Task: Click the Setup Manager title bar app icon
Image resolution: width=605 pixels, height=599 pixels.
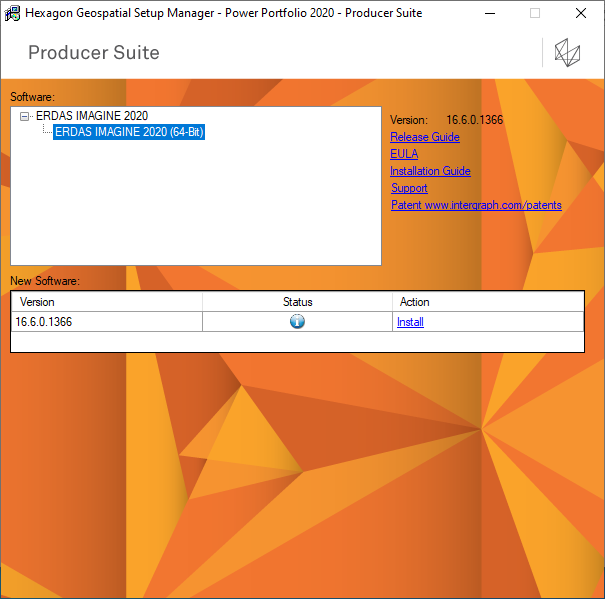Action: tap(12, 13)
